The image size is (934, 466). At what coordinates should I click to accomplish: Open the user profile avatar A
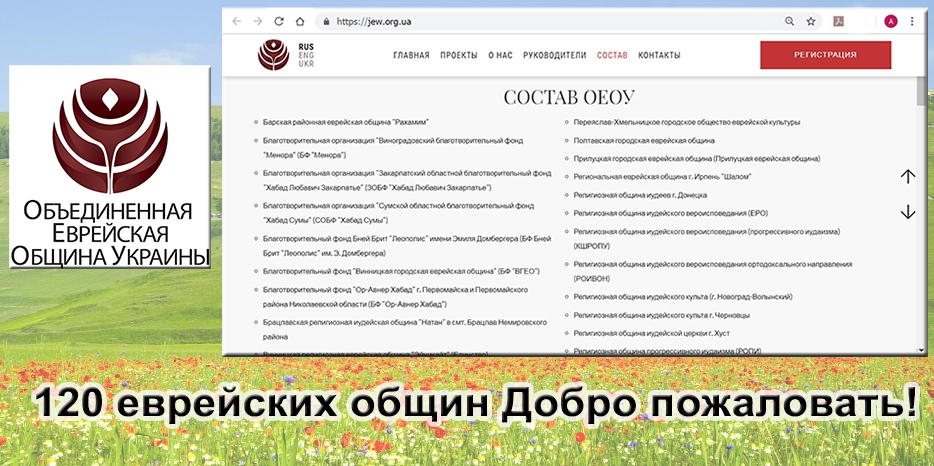pyautogui.click(x=891, y=21)
